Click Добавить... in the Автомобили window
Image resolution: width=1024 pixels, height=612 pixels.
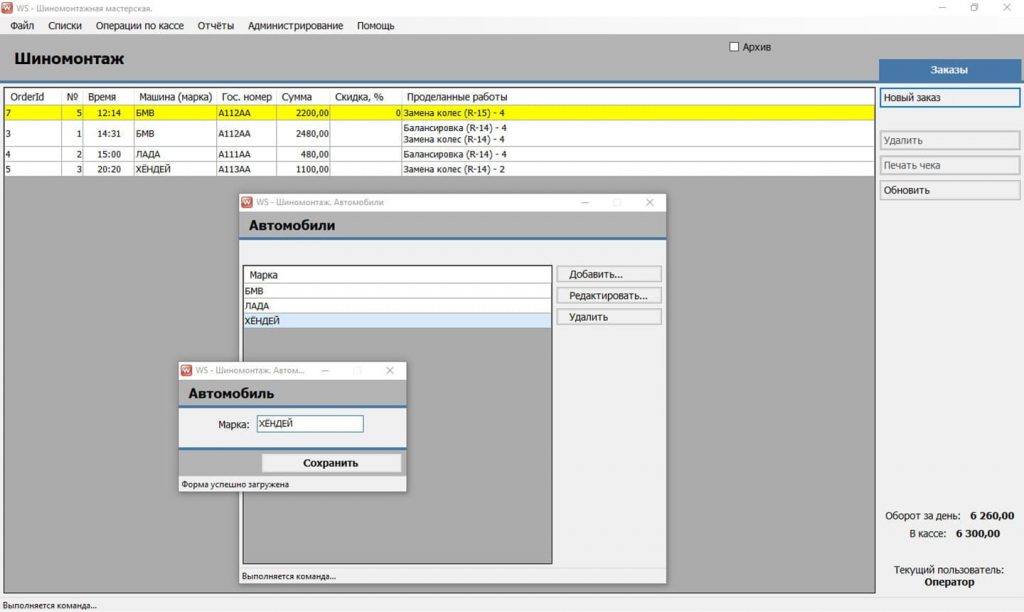[609, 274]
